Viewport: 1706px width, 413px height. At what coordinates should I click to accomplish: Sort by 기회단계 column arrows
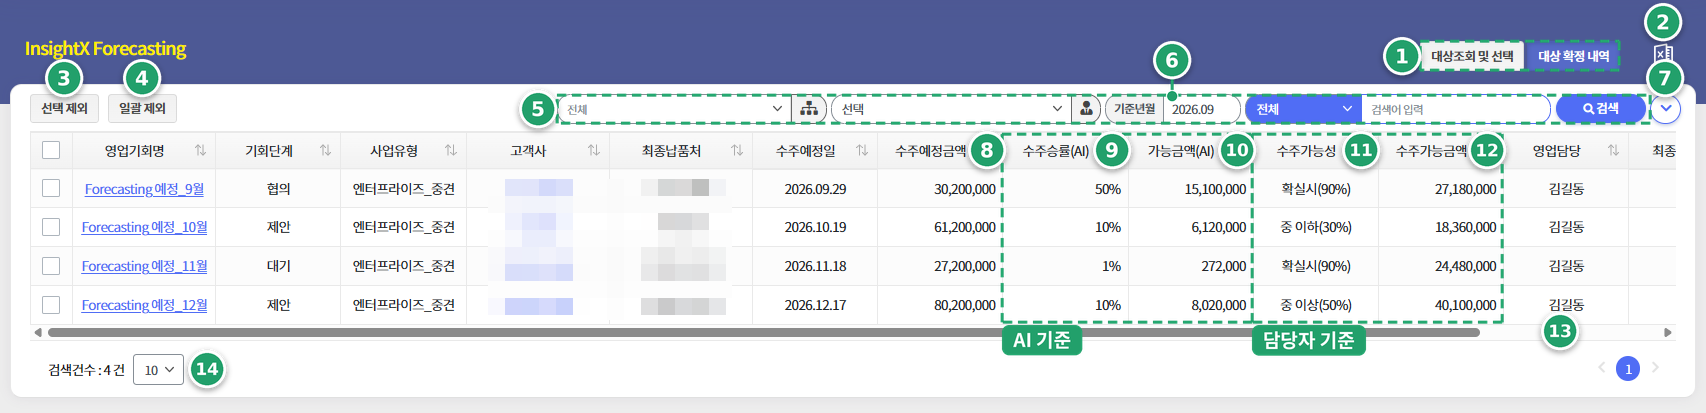(x=325, y=150)
